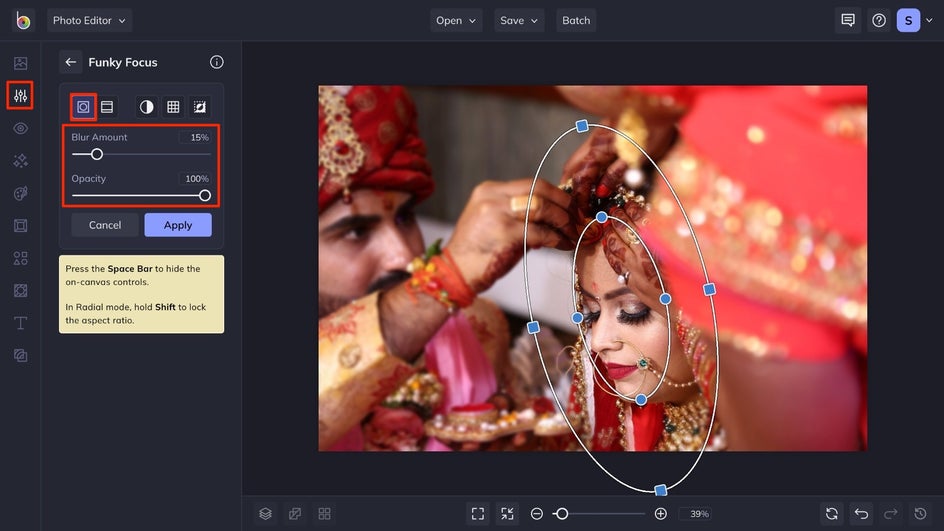
Task: Open the Graphics shapes sidebar icon
Action: (20, 258)
